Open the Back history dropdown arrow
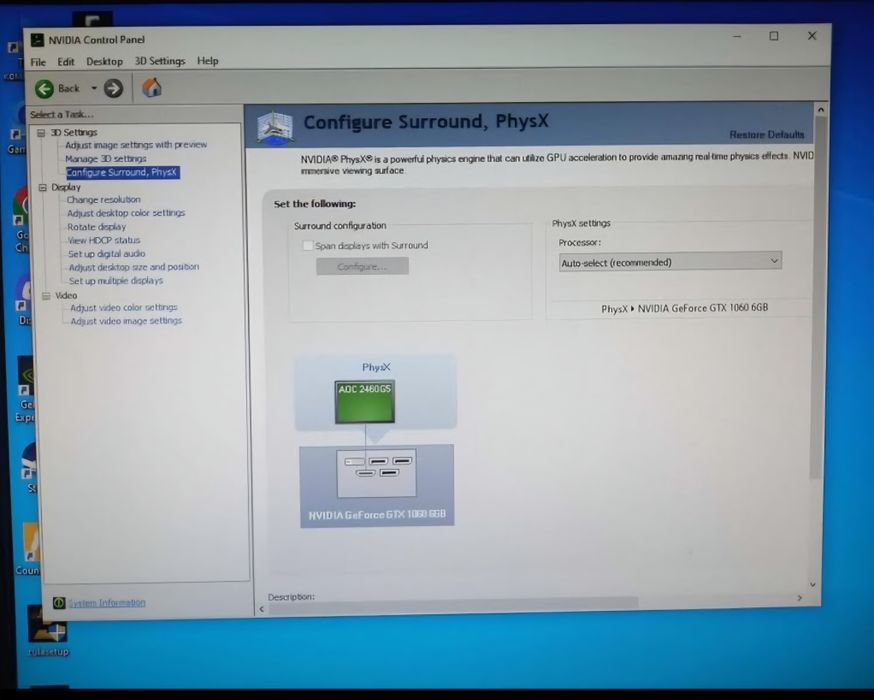874x700 pixels. [94, 88]
